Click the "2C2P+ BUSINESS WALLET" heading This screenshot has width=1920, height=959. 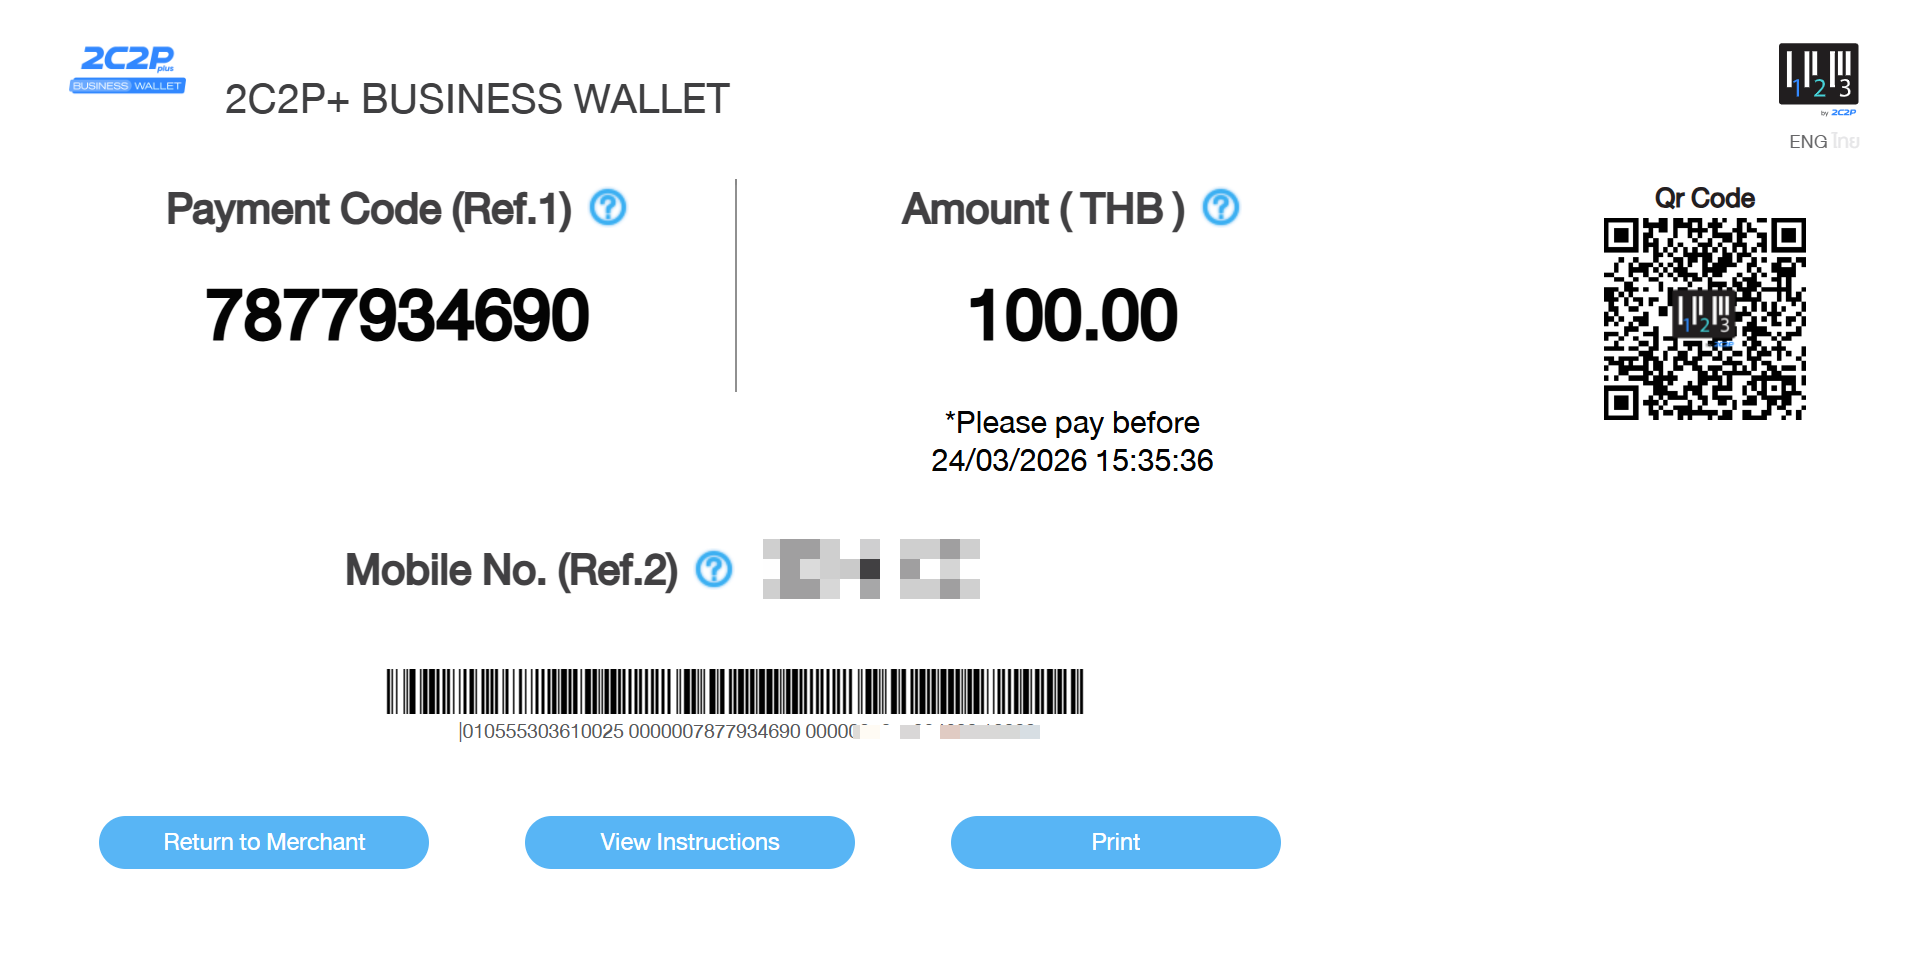pos(477,99)
